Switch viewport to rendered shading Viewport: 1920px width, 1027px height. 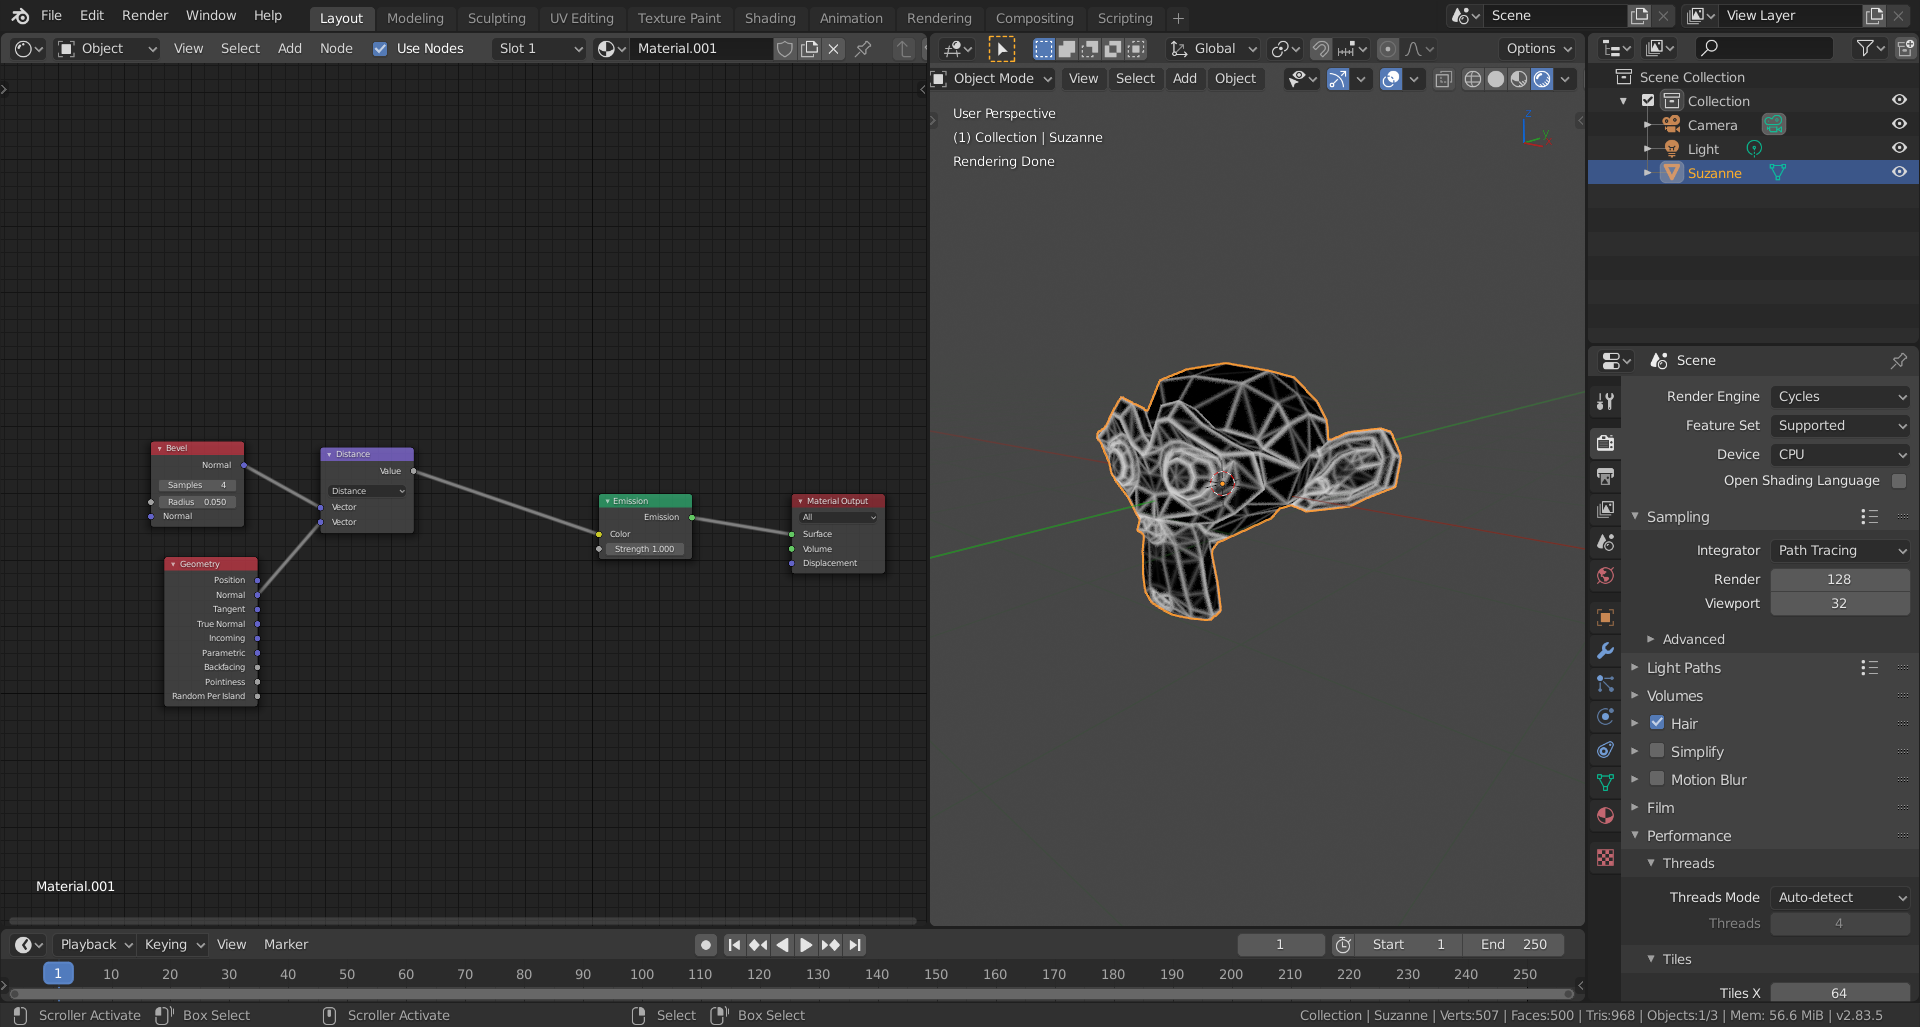click(x=1542, y=79)
